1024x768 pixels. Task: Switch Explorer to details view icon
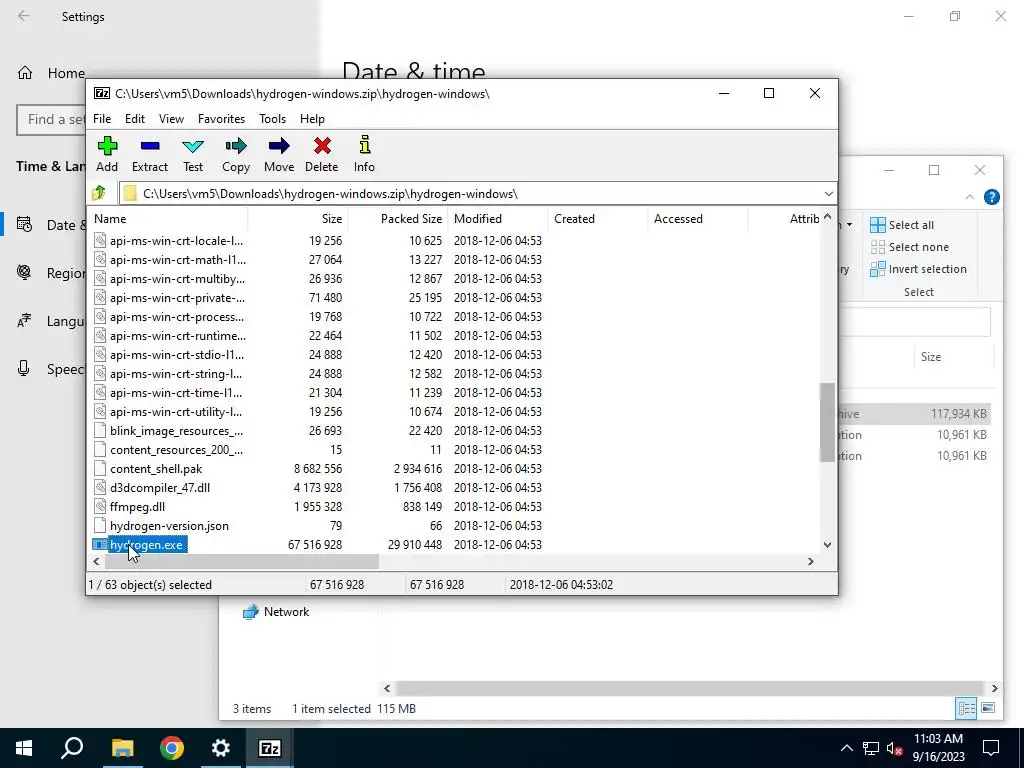point(967,708)
